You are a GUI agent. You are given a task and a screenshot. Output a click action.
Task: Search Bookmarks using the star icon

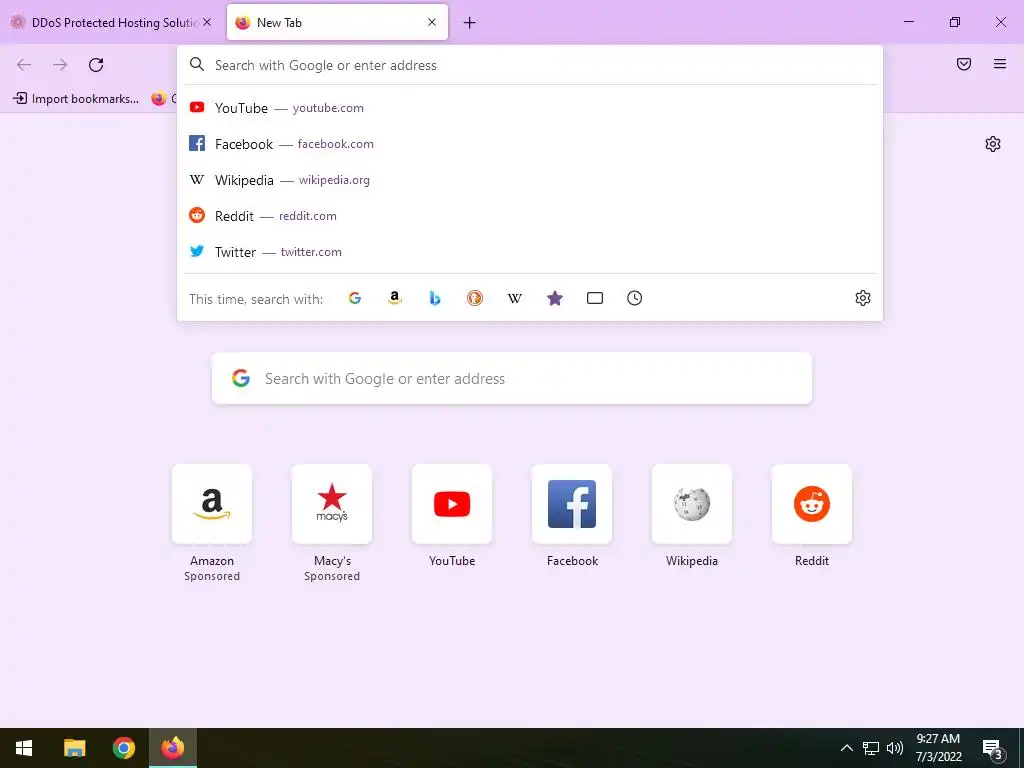(x=554, y=298)
